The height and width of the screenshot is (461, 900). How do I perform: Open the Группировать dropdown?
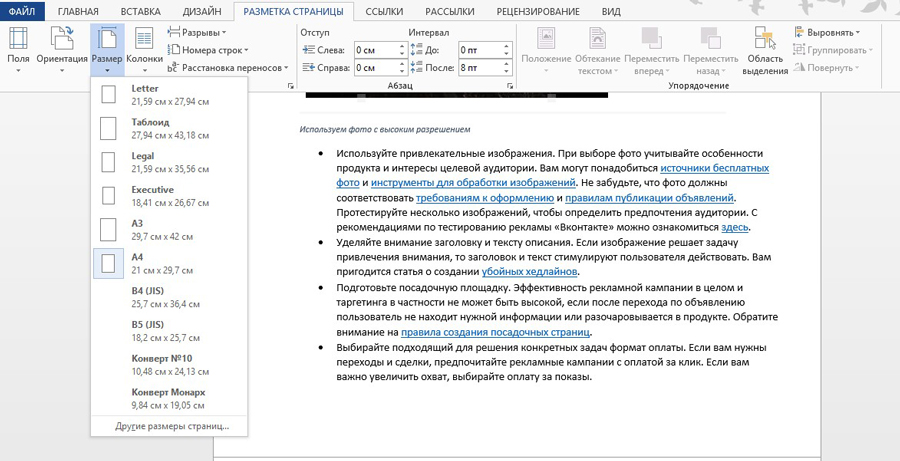coord(833,50)
